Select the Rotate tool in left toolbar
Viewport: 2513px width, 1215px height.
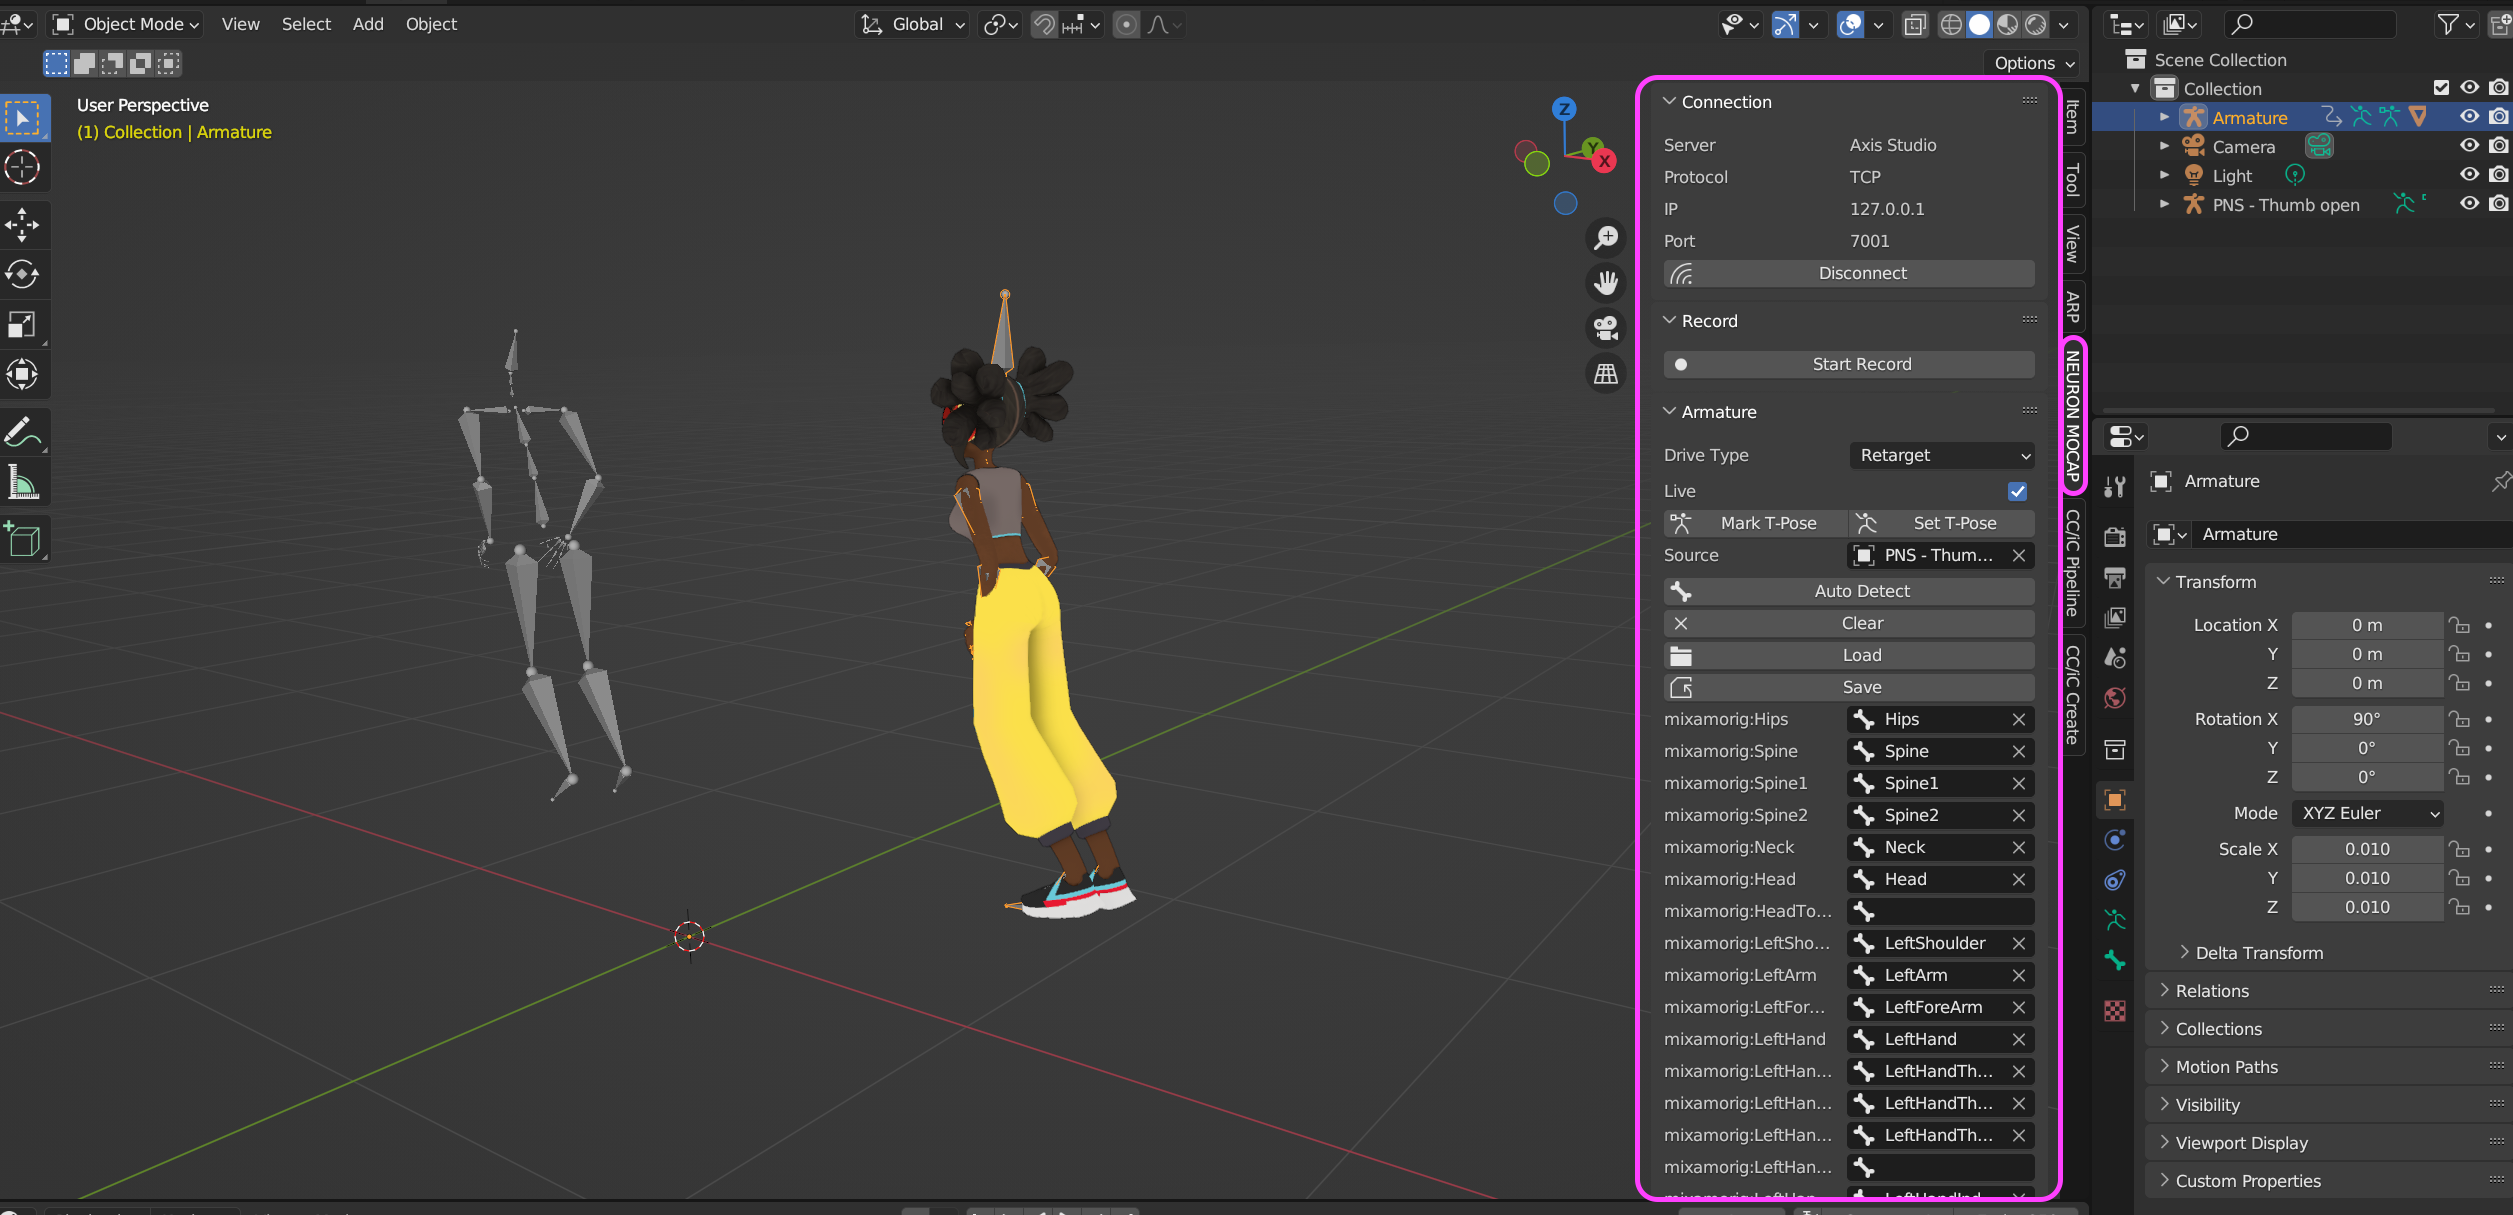pyautogui.click(x=22, y=275)
